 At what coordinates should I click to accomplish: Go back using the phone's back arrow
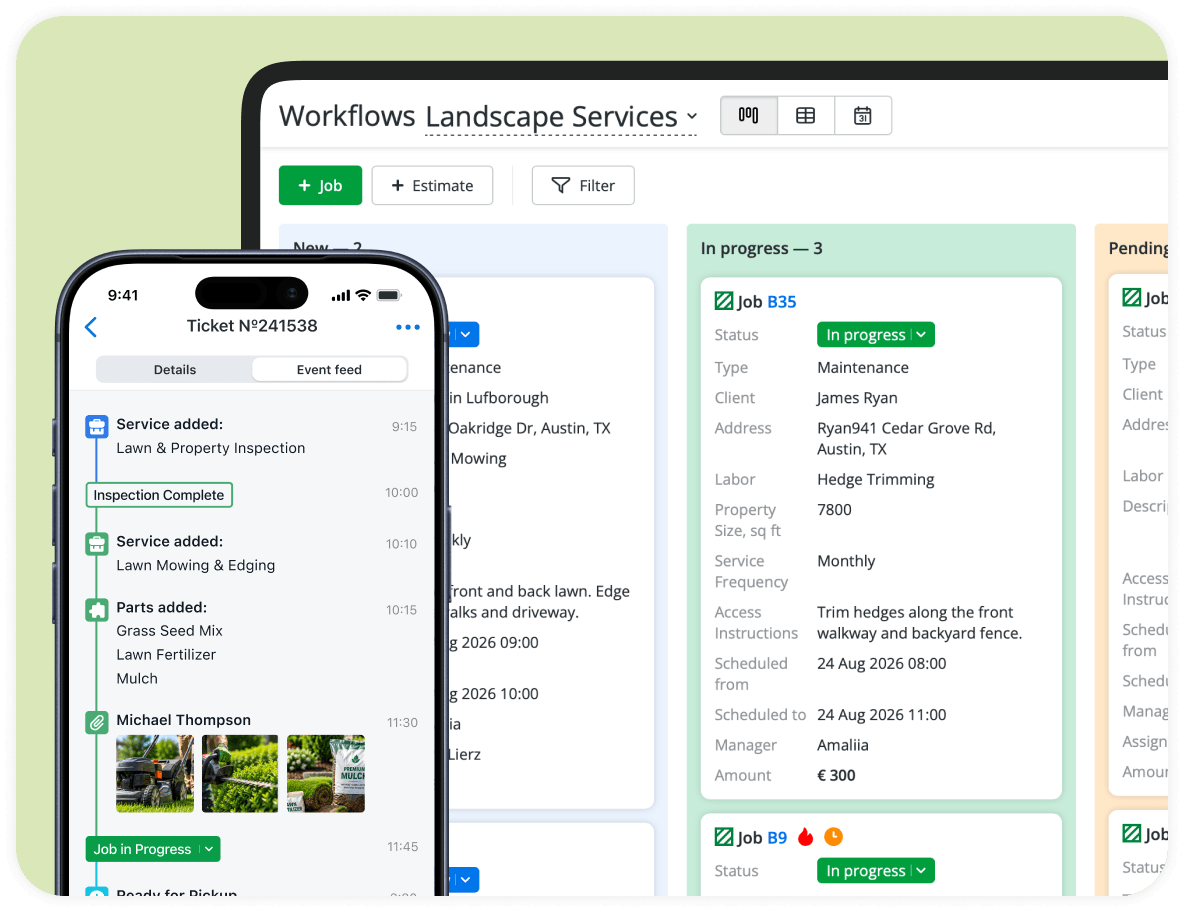[91, 327]
